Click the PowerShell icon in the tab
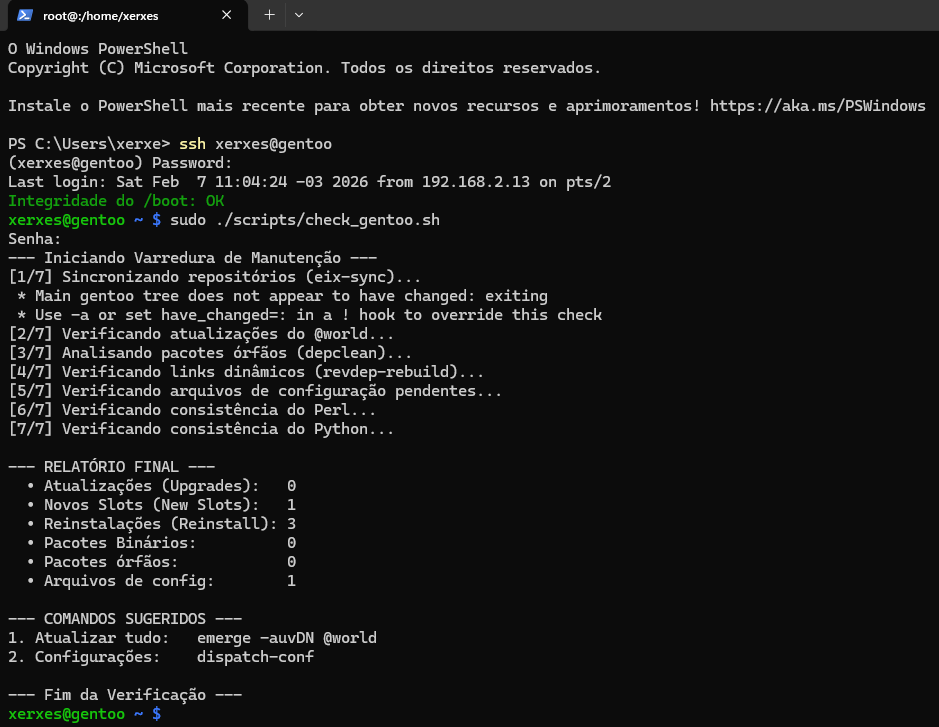The height and width of the screenshot is (727, 939). click(x=25, y=16)
